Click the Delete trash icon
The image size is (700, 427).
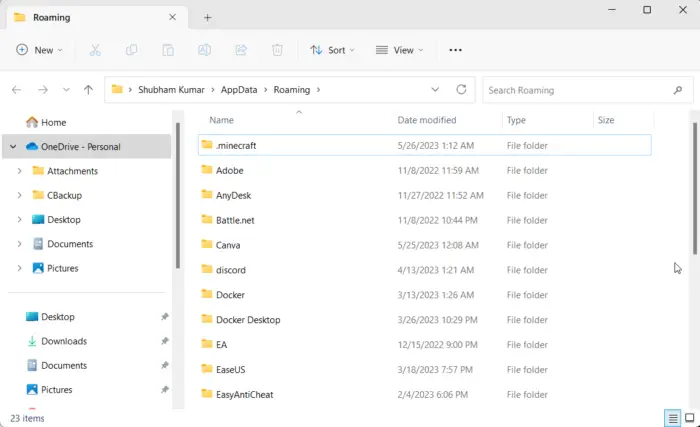pyautogui.click(x=277, y=50)
